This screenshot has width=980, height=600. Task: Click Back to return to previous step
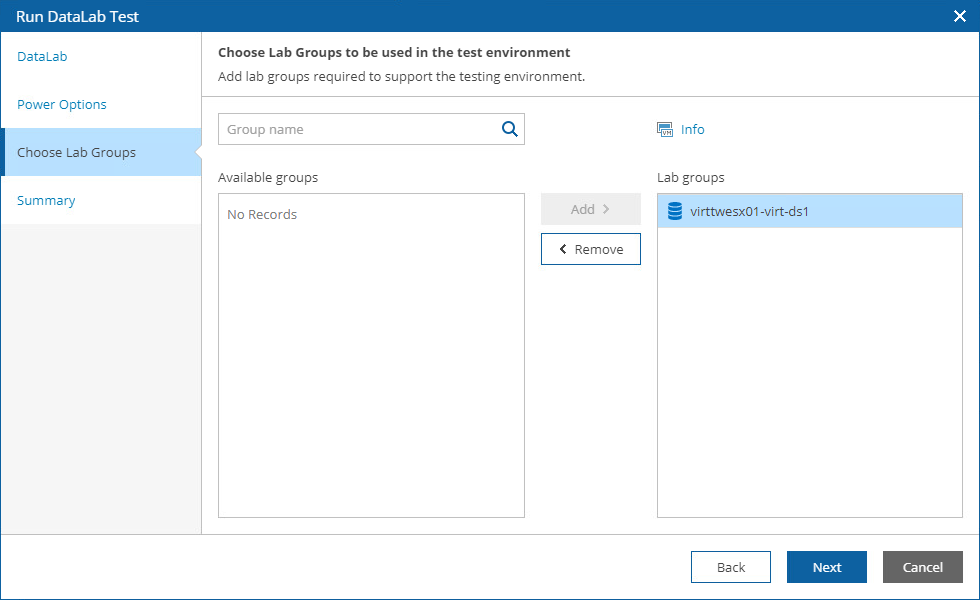tap(730, 567)
